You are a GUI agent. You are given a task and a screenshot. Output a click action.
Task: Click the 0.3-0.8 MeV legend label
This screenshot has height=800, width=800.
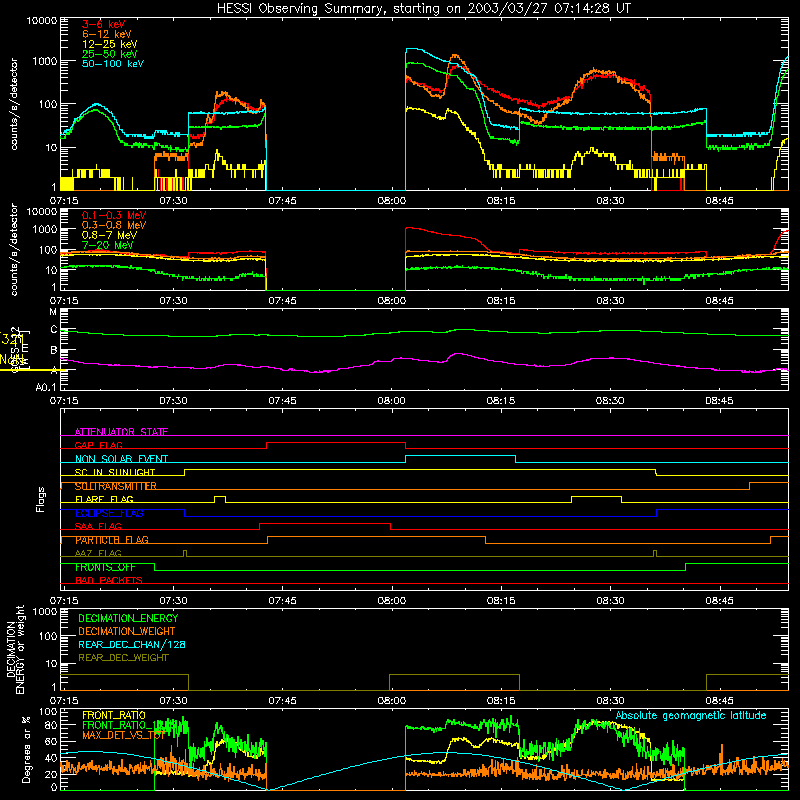pos(114,225)
